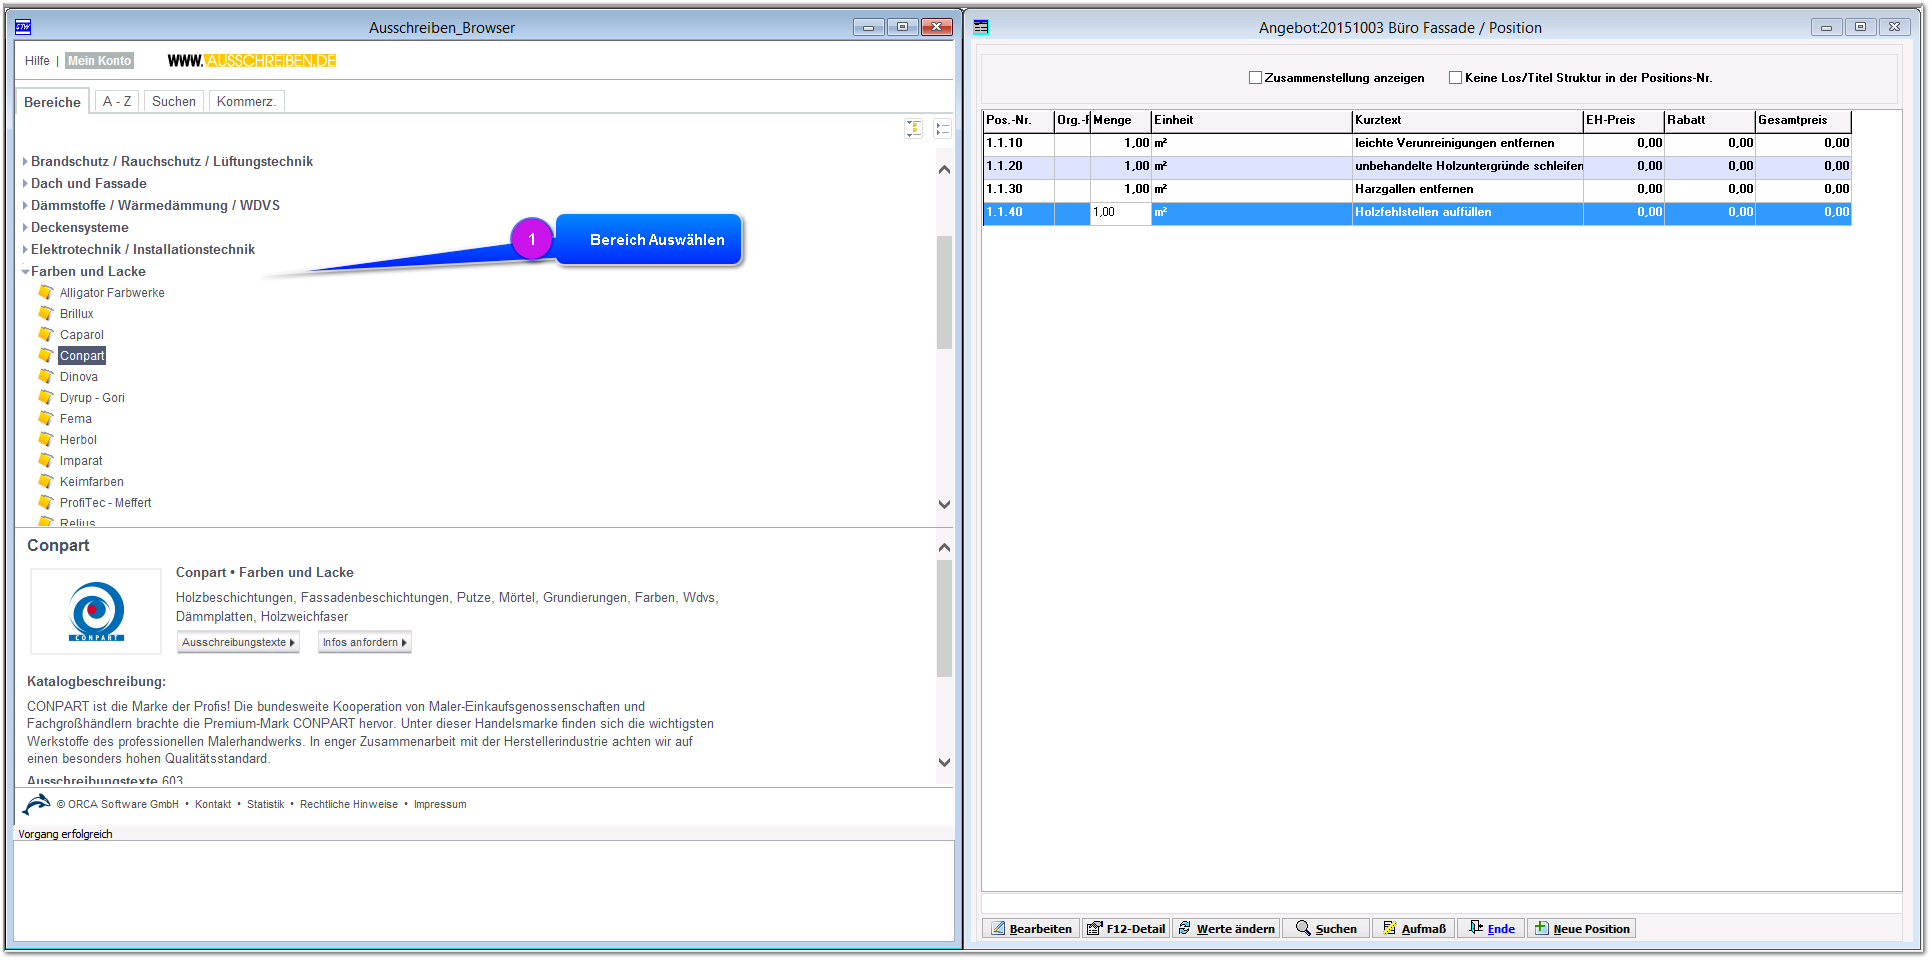The height and width of the screenshot is (960, 1931).
Task: Click the Angebot window title icon
Action: [981, 27]
